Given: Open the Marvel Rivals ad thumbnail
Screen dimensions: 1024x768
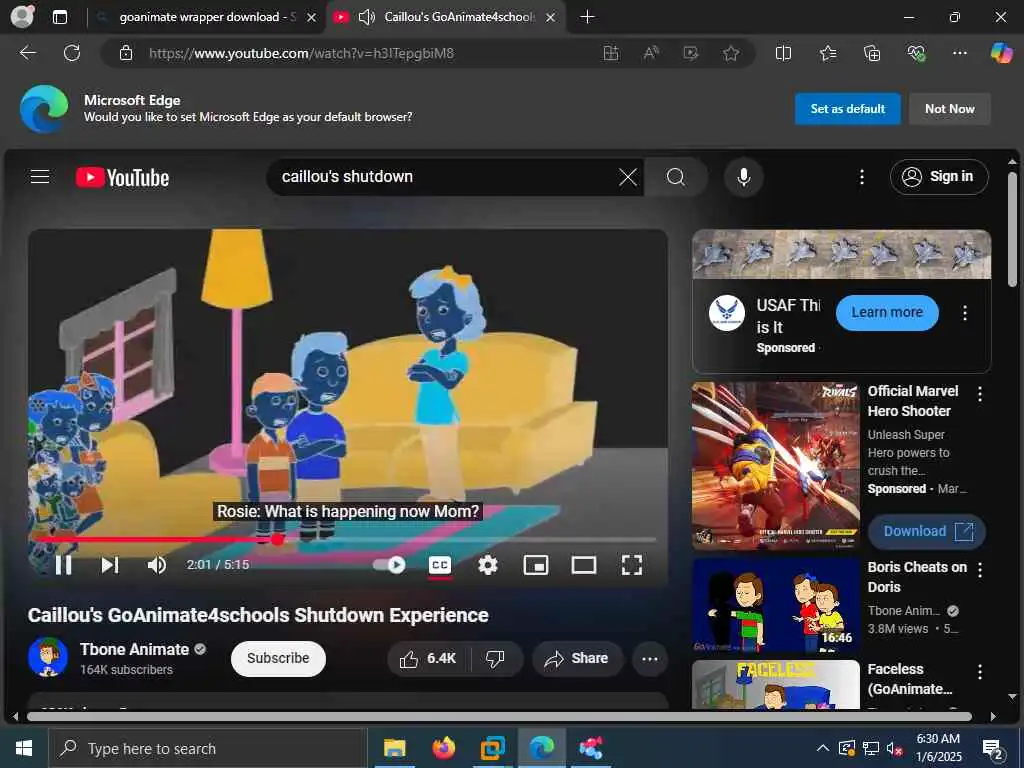Looking at the screenshot, I should pyautogui.click(x=775, y=465).
